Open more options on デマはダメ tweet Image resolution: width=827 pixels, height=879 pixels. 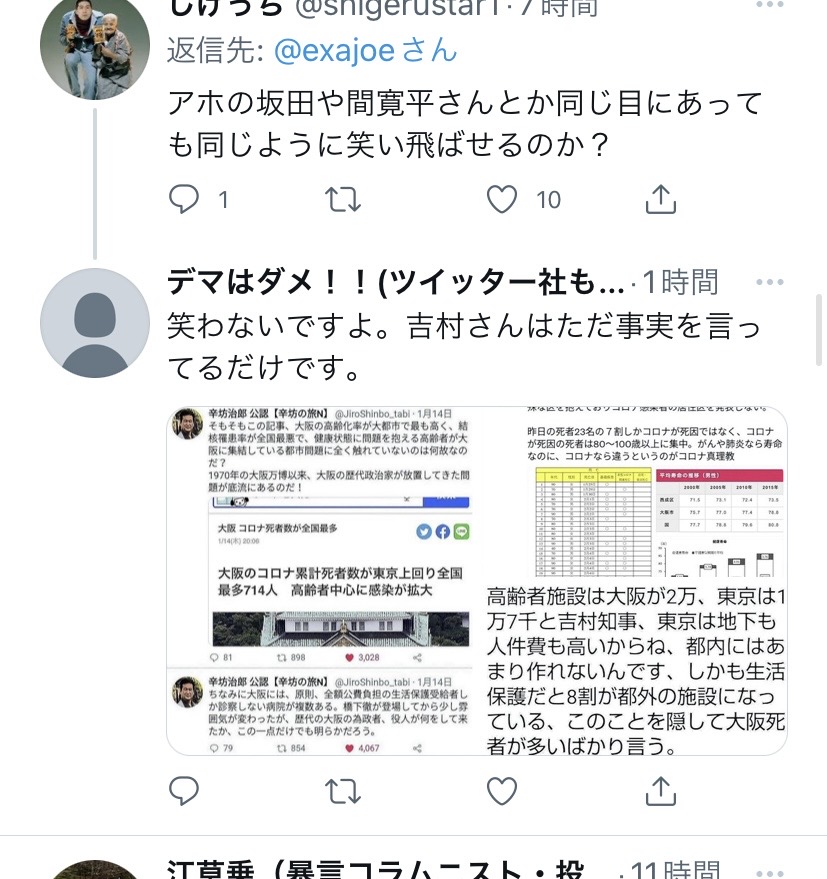[x=769, y=282]
